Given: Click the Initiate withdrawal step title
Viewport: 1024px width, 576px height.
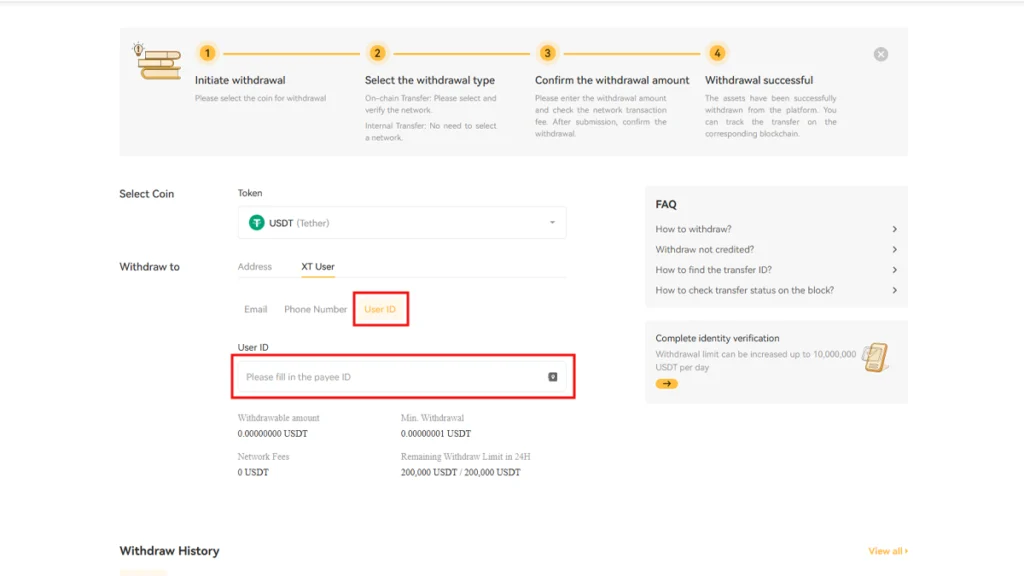Looking at the screenshot, I should tap(240, 80).
